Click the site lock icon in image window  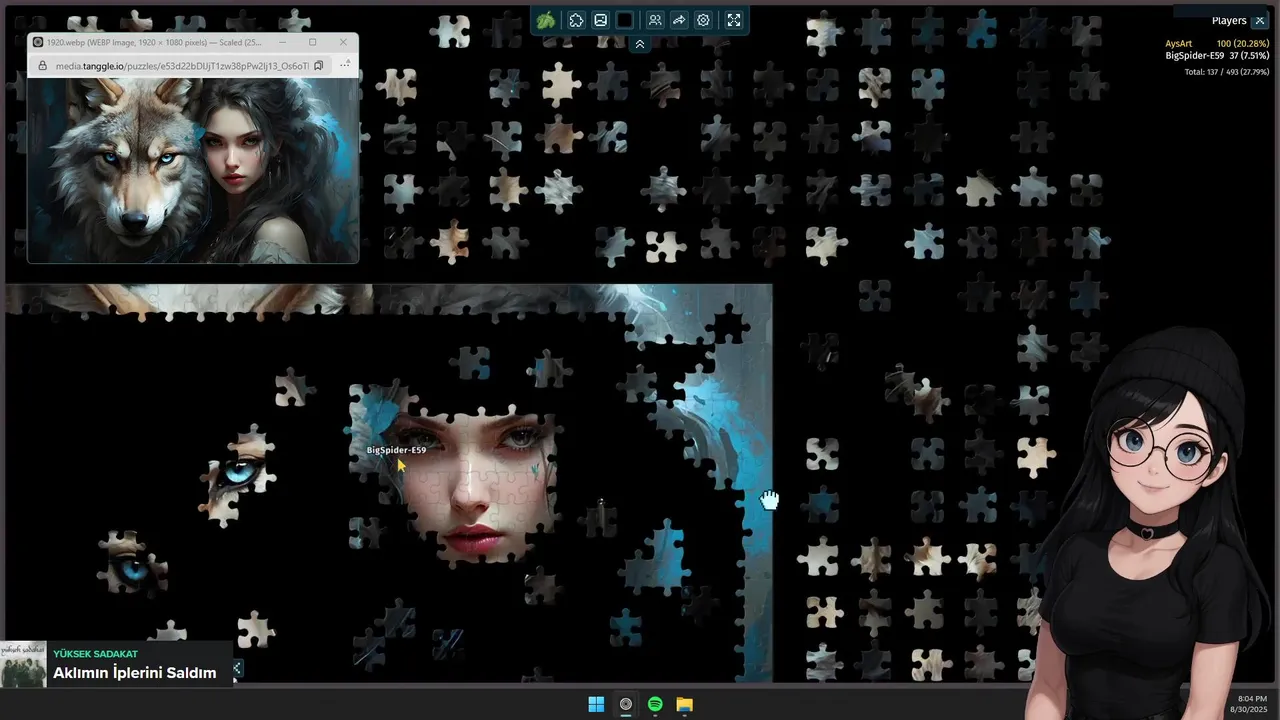pyautogui.click(x=41, y=66)
